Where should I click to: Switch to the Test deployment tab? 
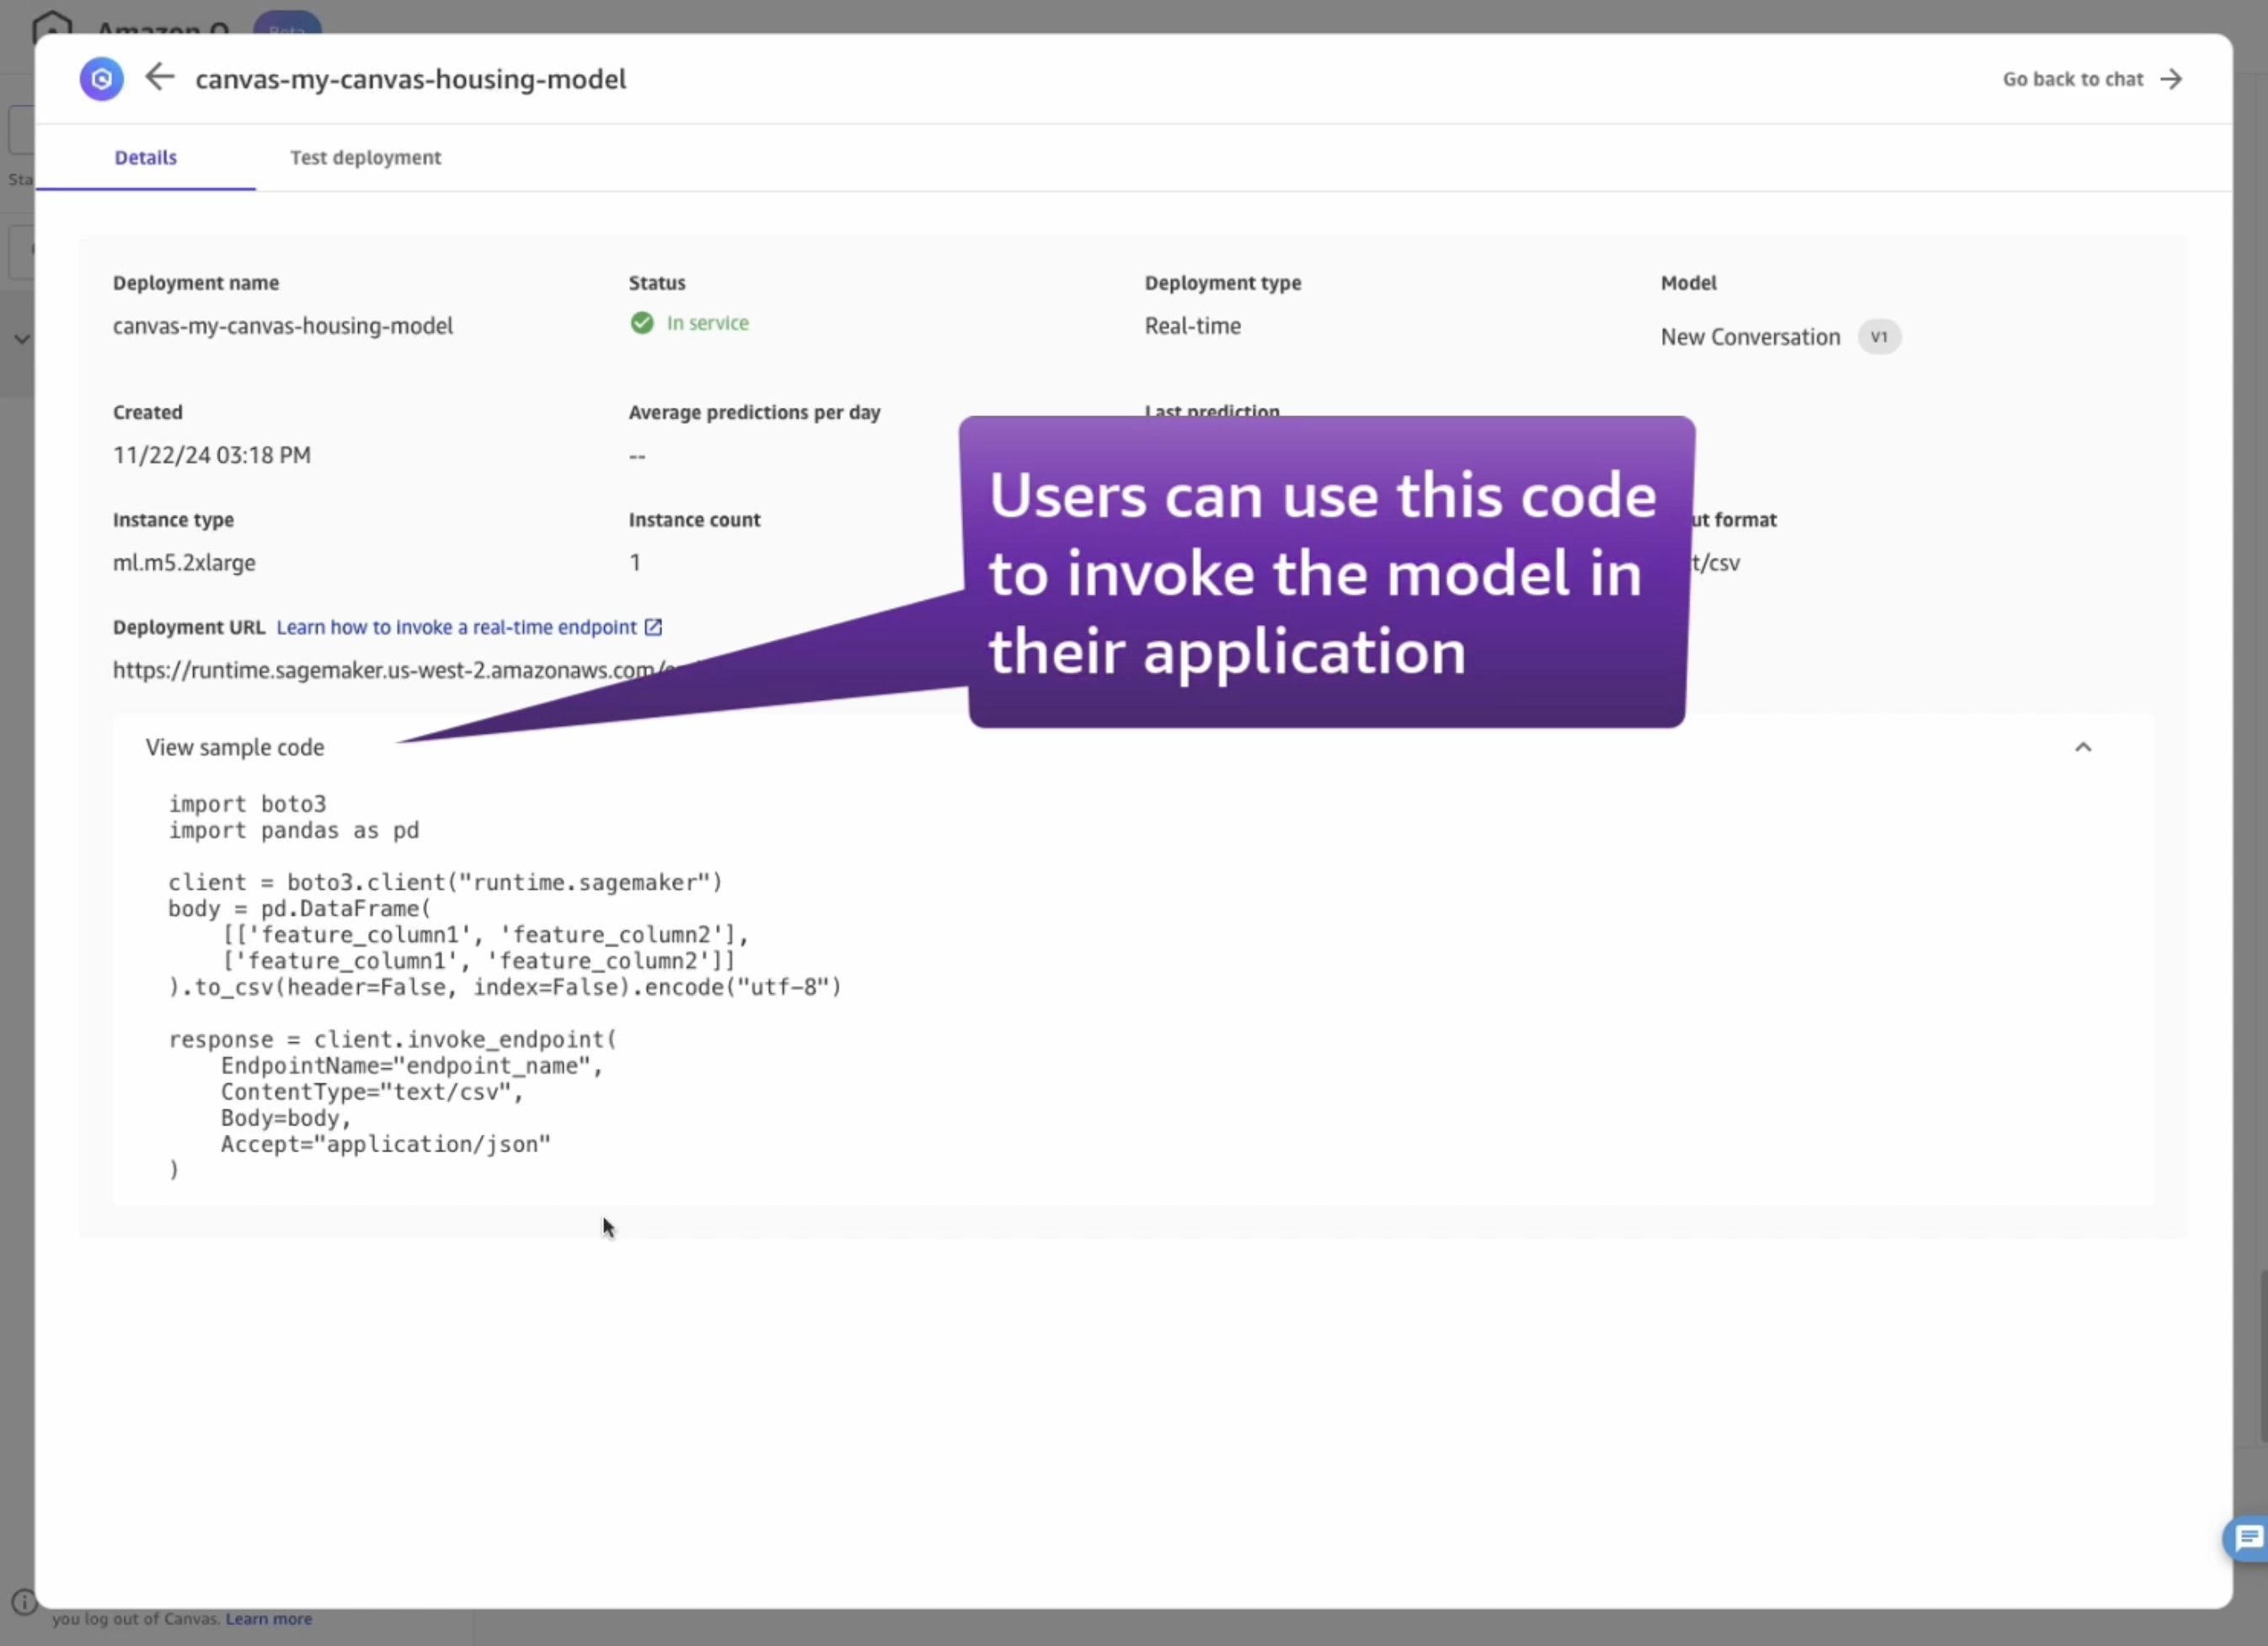(365, 157)
